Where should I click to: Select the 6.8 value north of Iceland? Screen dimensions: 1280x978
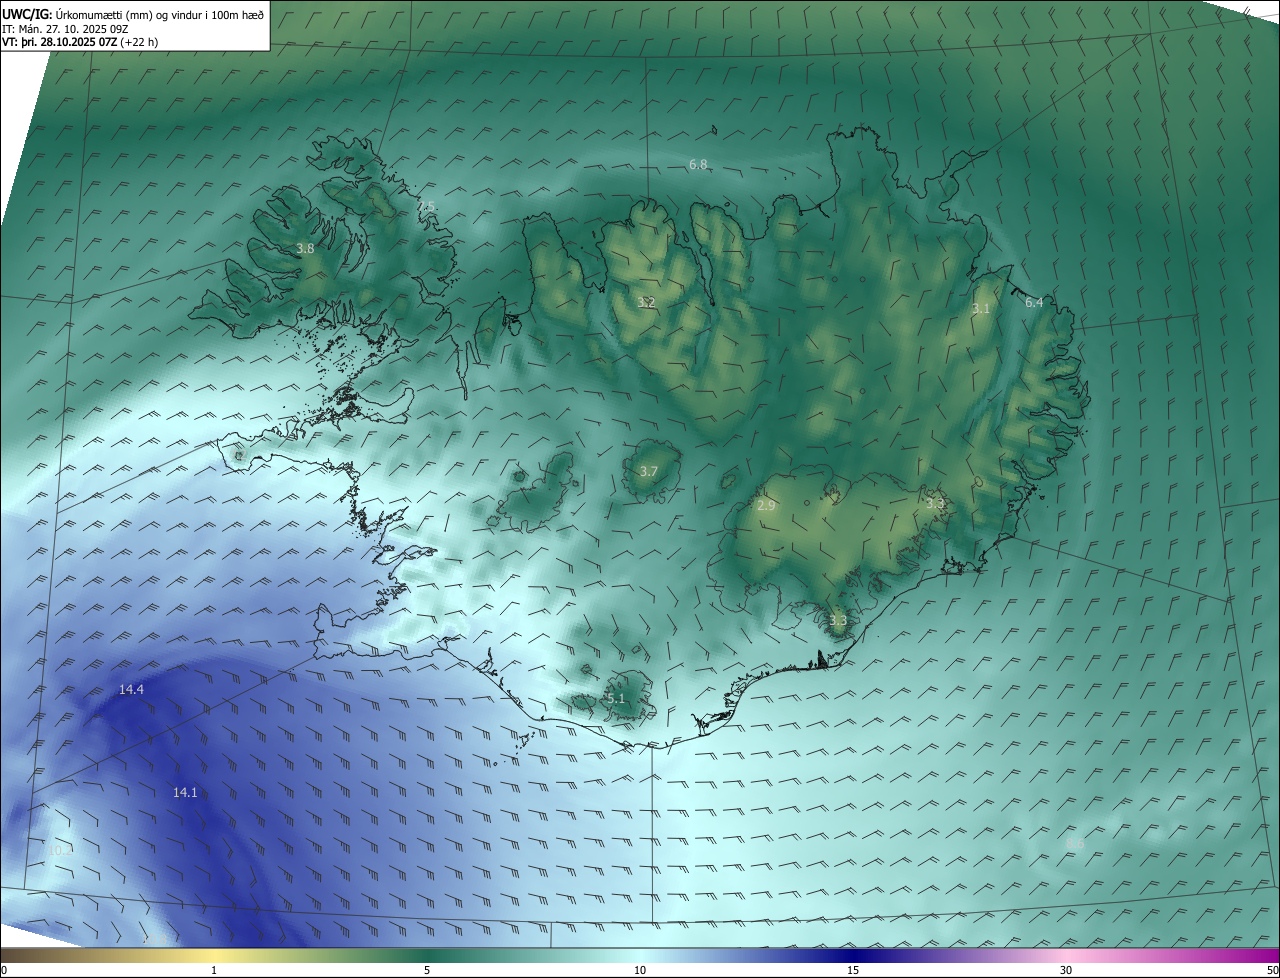coord(698,164)
